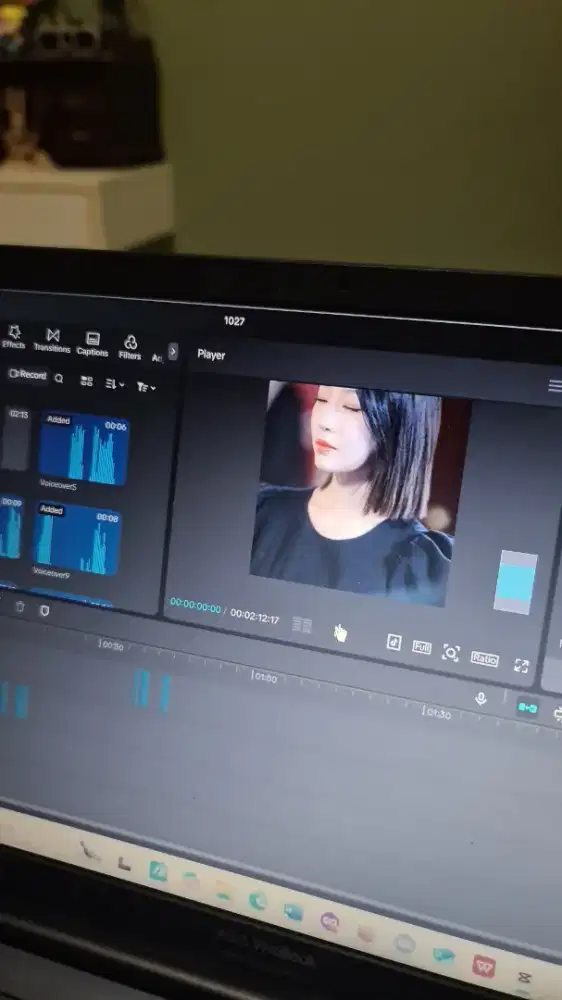Click the delete trash icon in timeline toolbar
562x1000 pixels.
click(x=20, y=607)
